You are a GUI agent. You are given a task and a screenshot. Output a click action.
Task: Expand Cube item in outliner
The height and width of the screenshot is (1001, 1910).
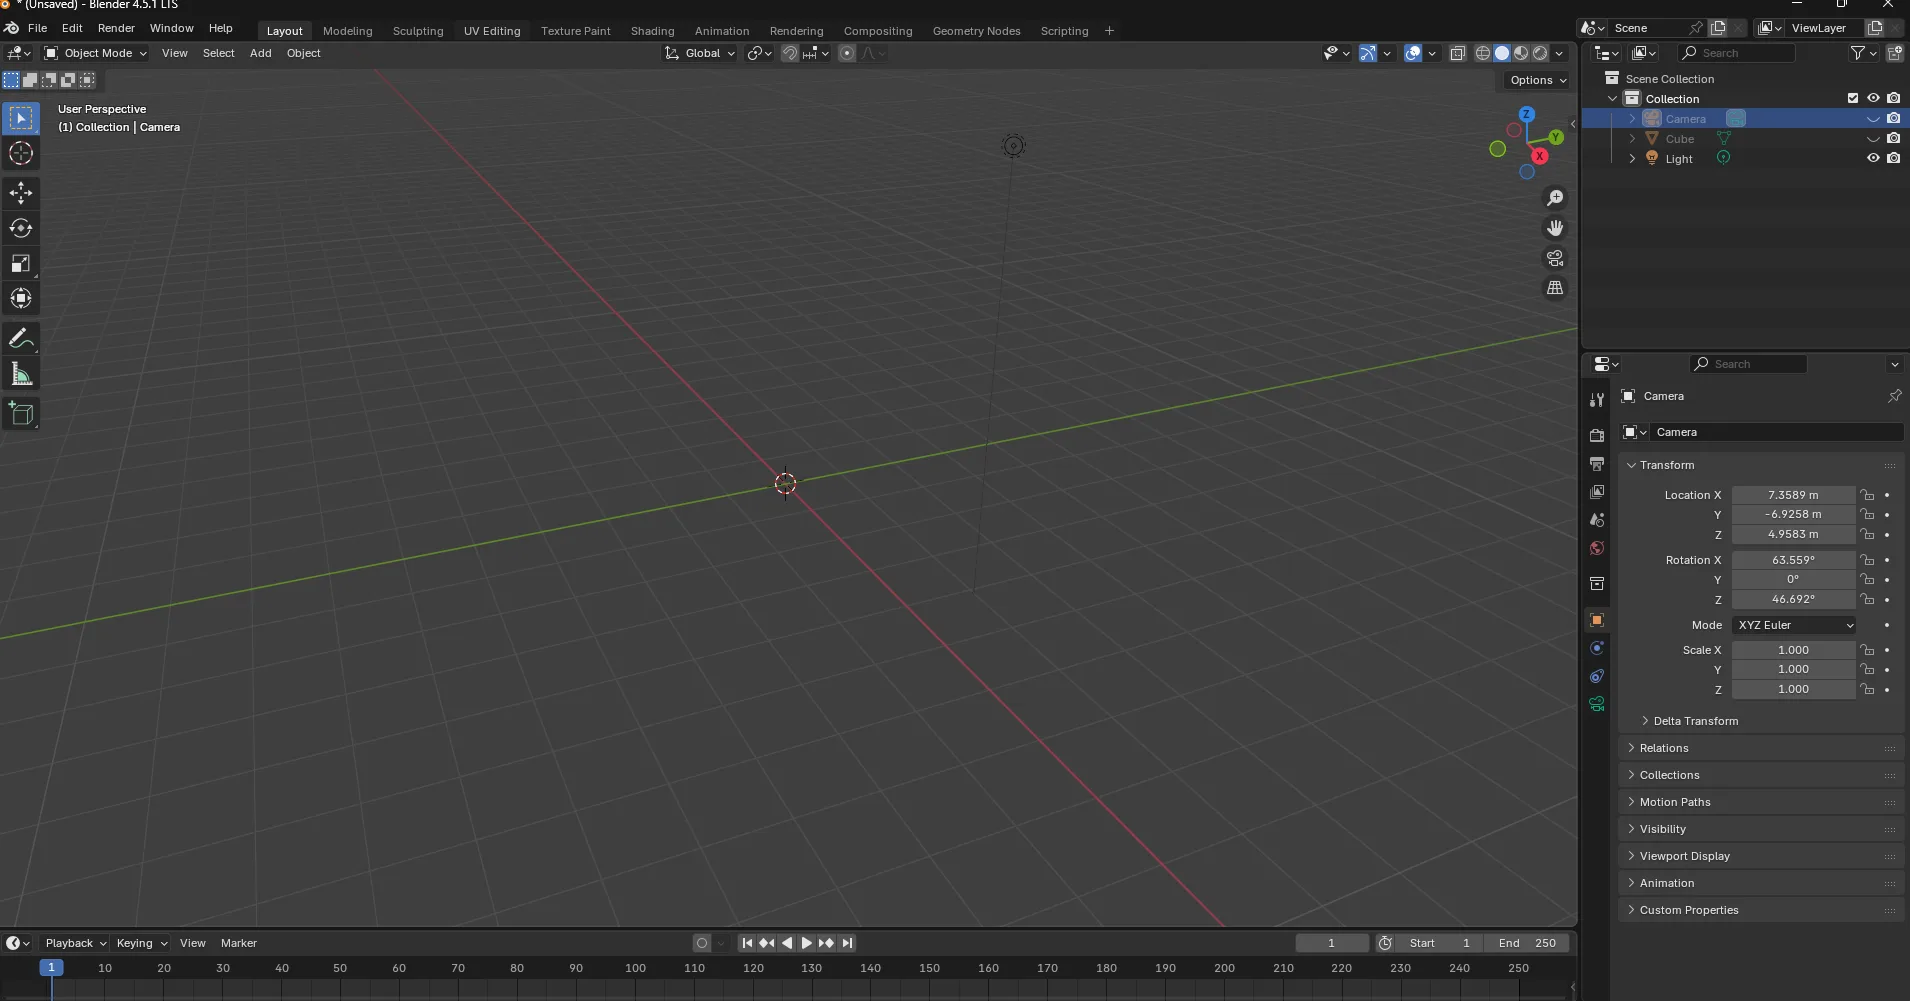point(1633,139)
